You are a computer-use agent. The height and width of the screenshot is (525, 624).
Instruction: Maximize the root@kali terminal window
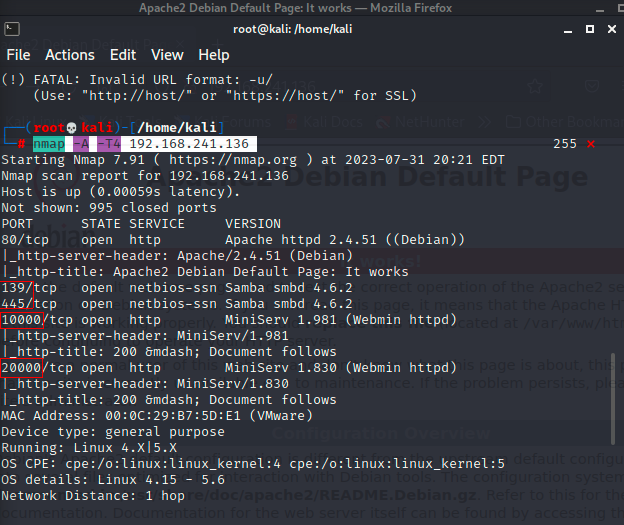click(x=590, y=29)
